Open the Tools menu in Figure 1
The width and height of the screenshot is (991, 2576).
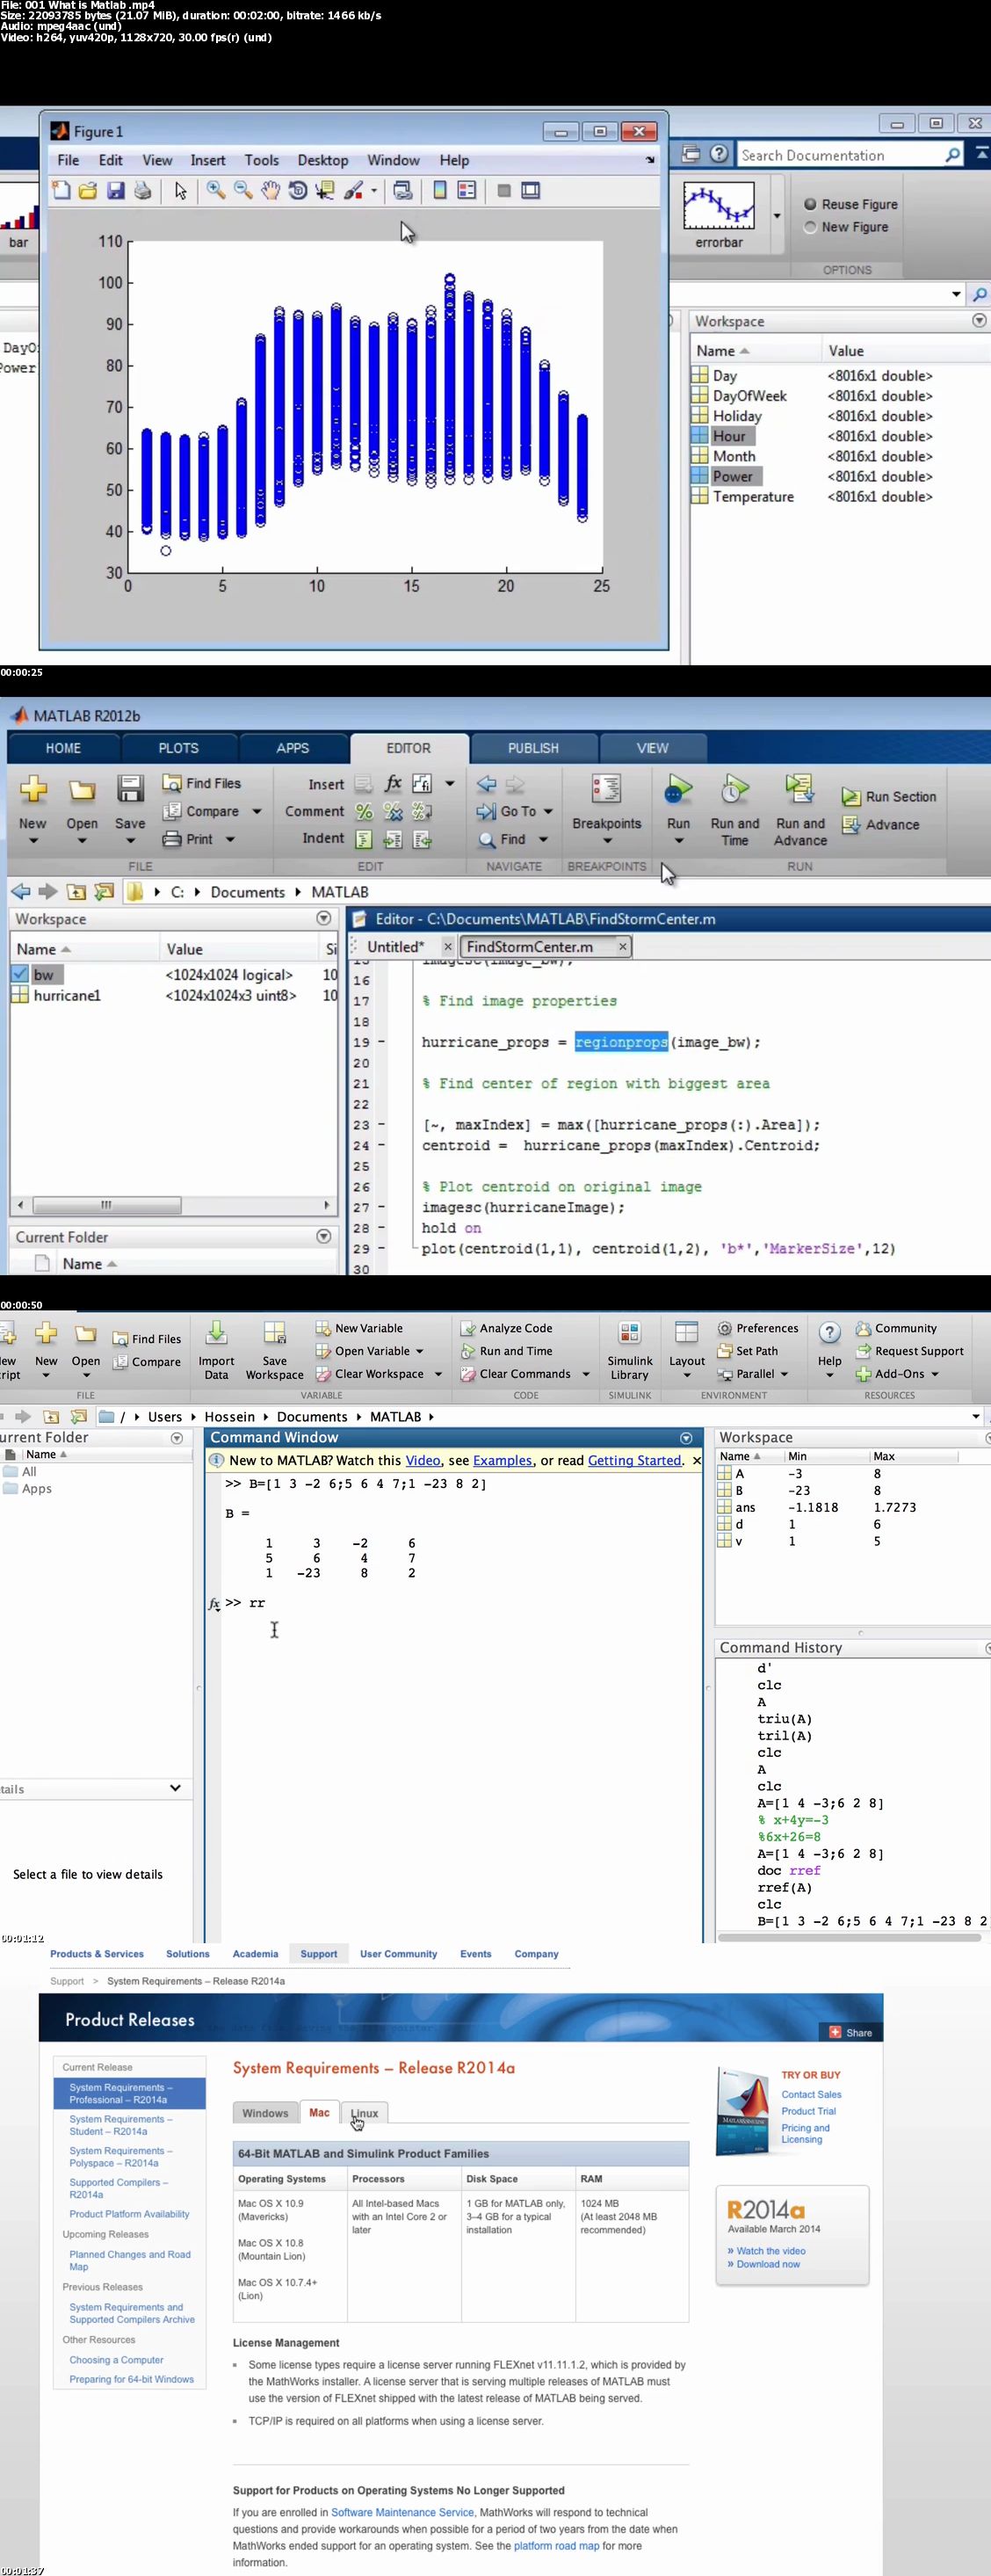tap(262, 160)
